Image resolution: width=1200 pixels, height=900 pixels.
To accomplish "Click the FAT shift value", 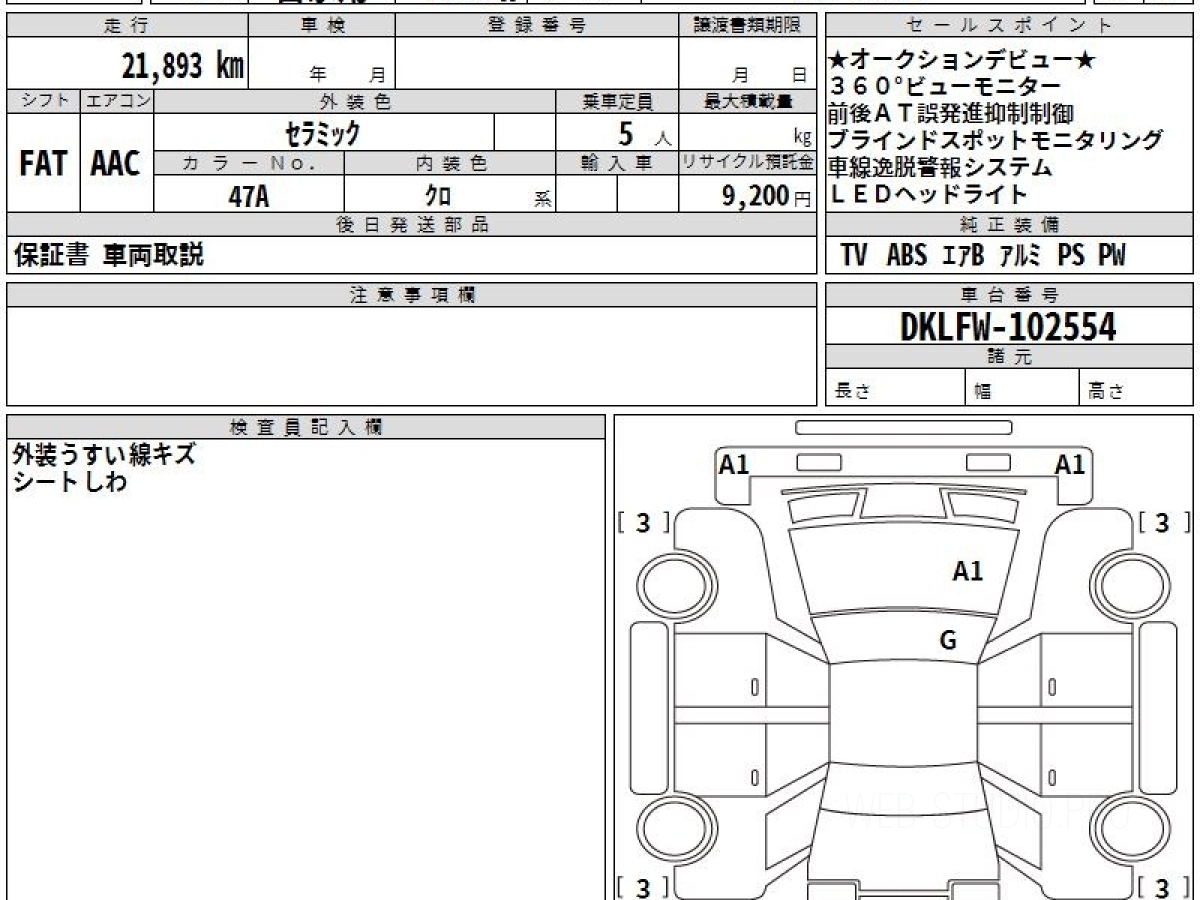I will 43,164.
